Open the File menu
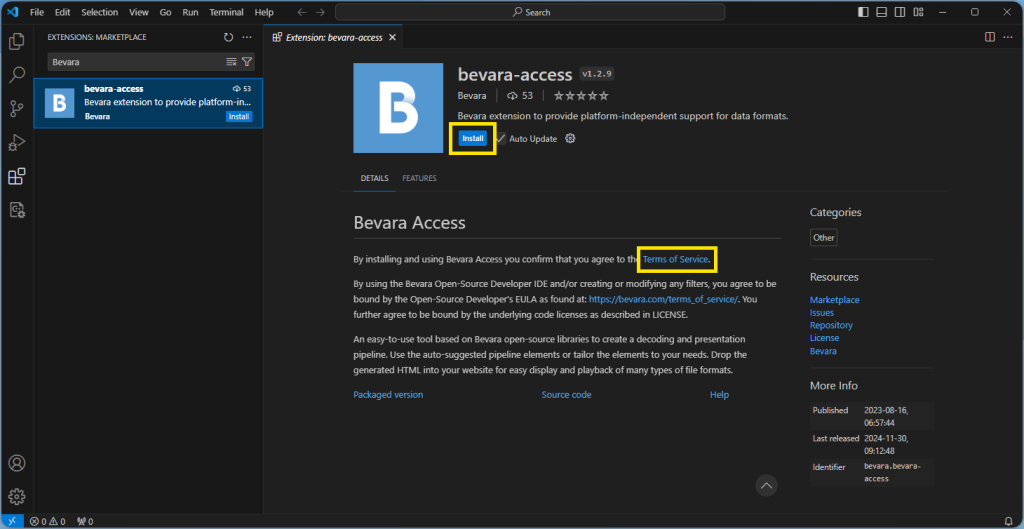Screen dimensions: 1024x529 click(x=37, y=12)
